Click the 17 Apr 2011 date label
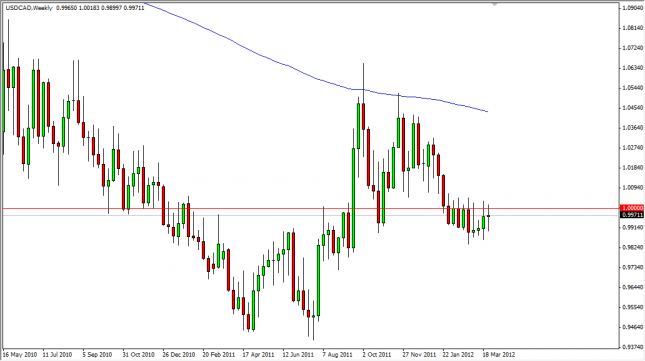The width and height of the screenshot is (645, 361). pos(258,354)
